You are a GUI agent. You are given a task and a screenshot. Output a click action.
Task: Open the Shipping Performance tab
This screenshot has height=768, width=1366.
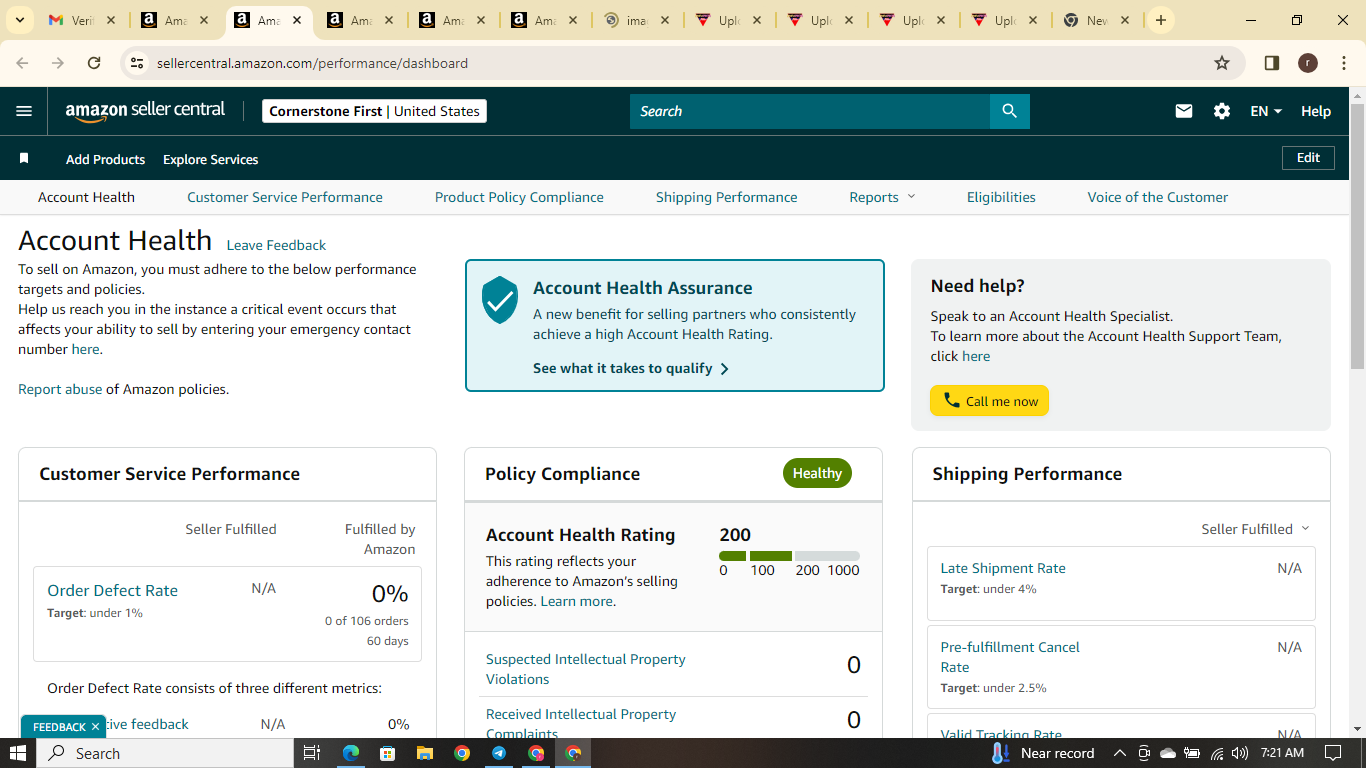727,197
